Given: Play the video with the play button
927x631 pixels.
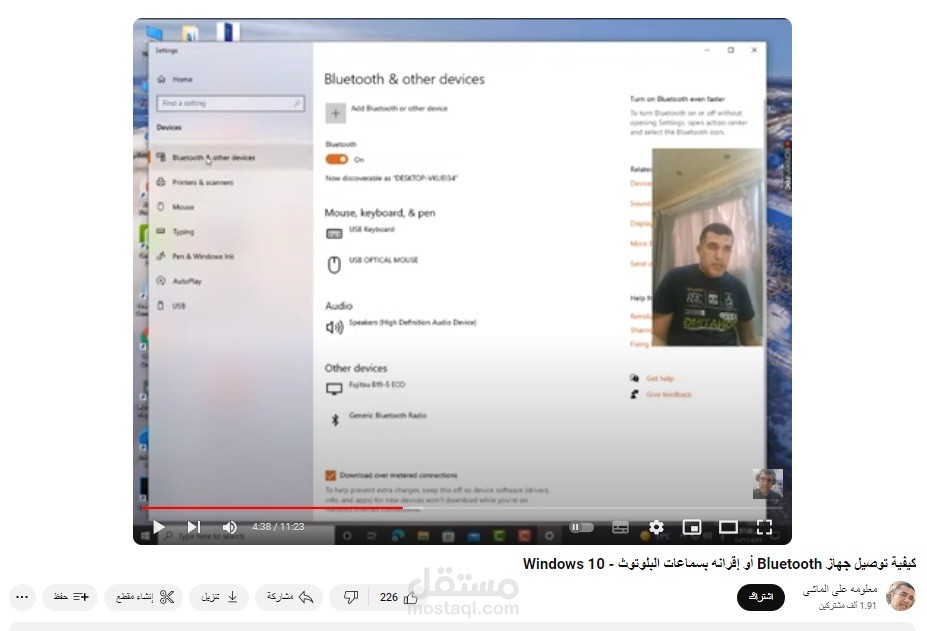Looking at the screenshot, I should coord(158,527).
